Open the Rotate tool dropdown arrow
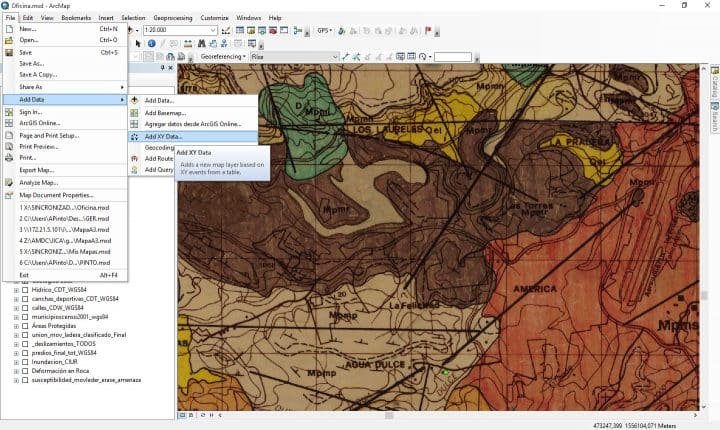Screen dimensions: 720x430 pos(430,57)
